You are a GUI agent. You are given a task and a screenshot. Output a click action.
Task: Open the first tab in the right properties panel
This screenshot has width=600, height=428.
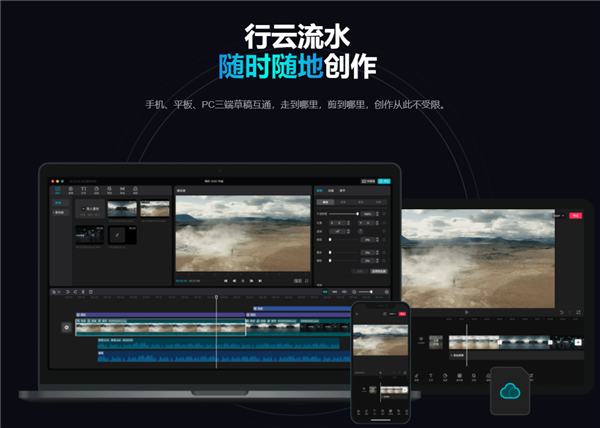point(320,189)
